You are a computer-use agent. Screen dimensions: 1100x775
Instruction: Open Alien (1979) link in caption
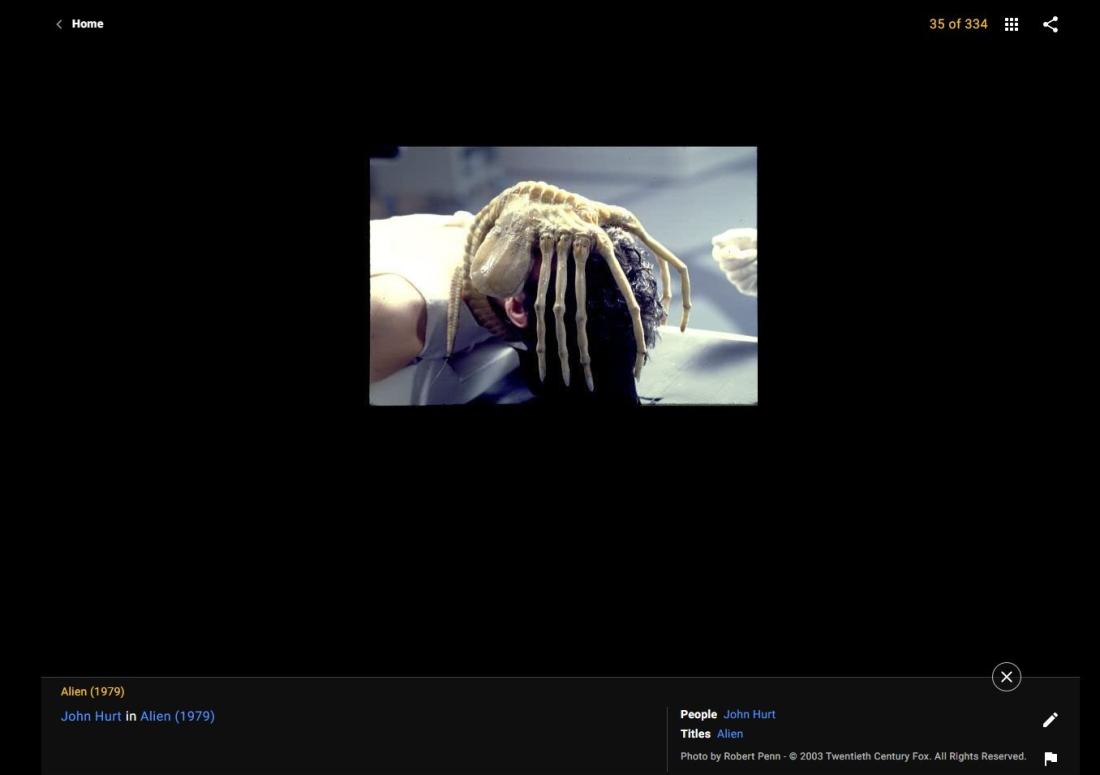coord(177,716)
